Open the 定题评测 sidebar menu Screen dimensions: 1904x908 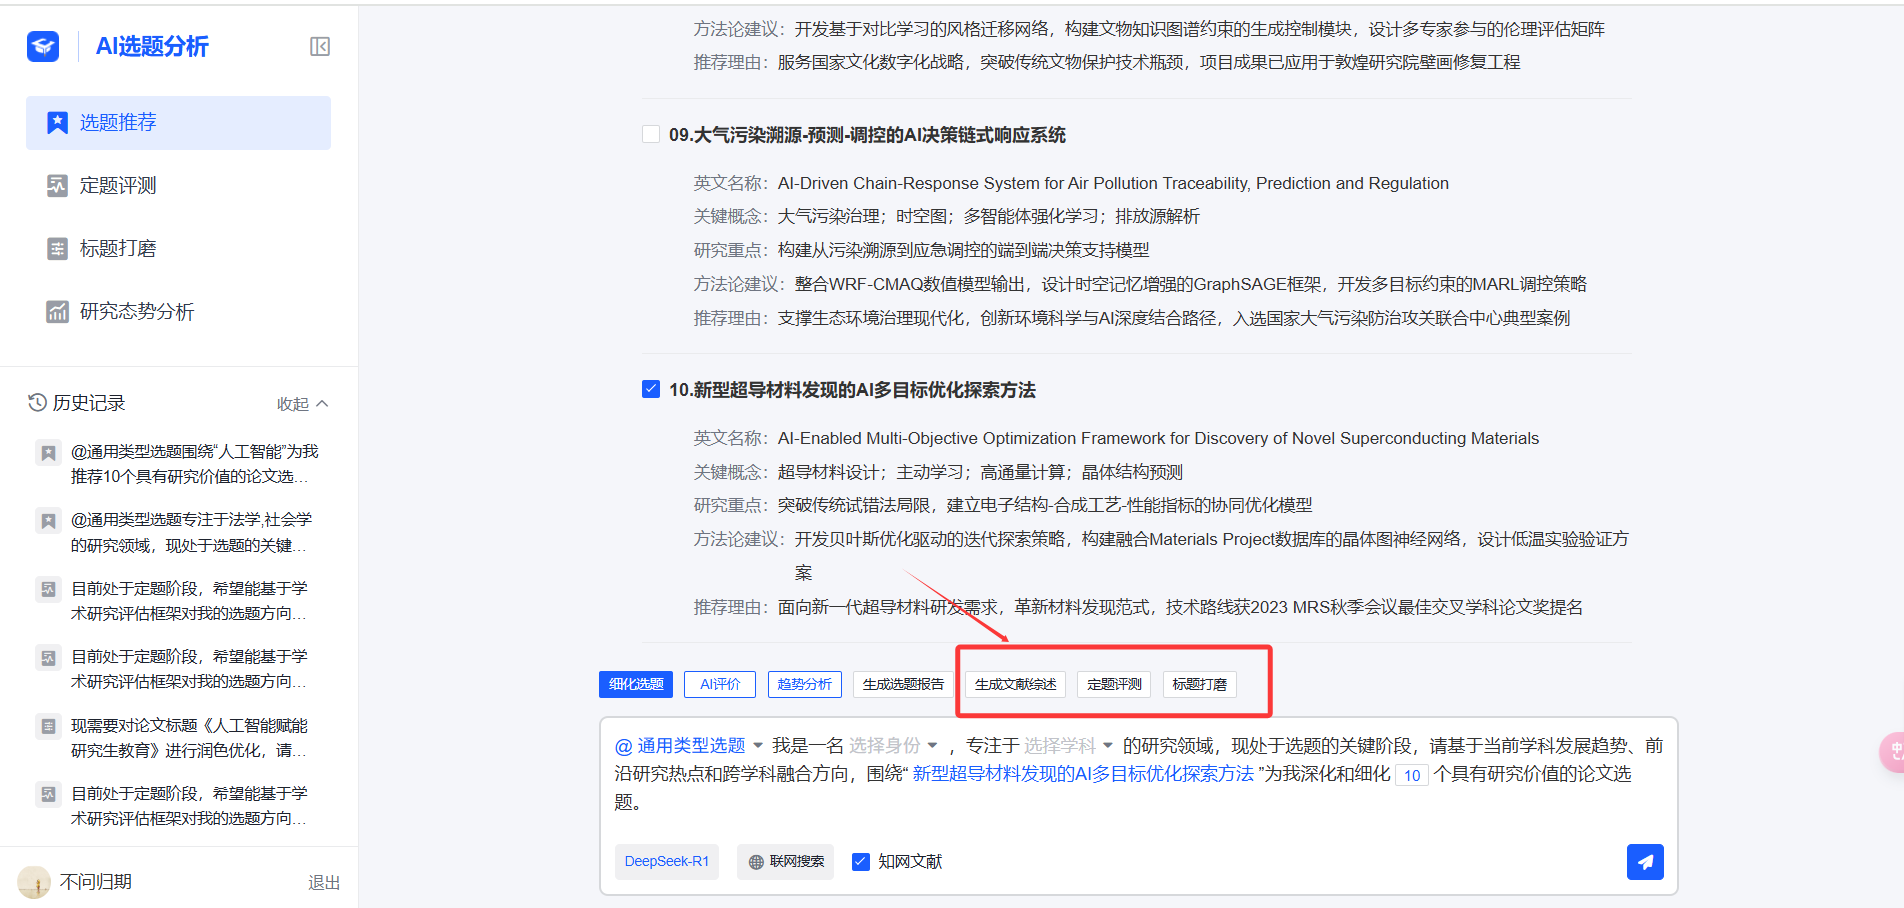click(x=118, y=186)
